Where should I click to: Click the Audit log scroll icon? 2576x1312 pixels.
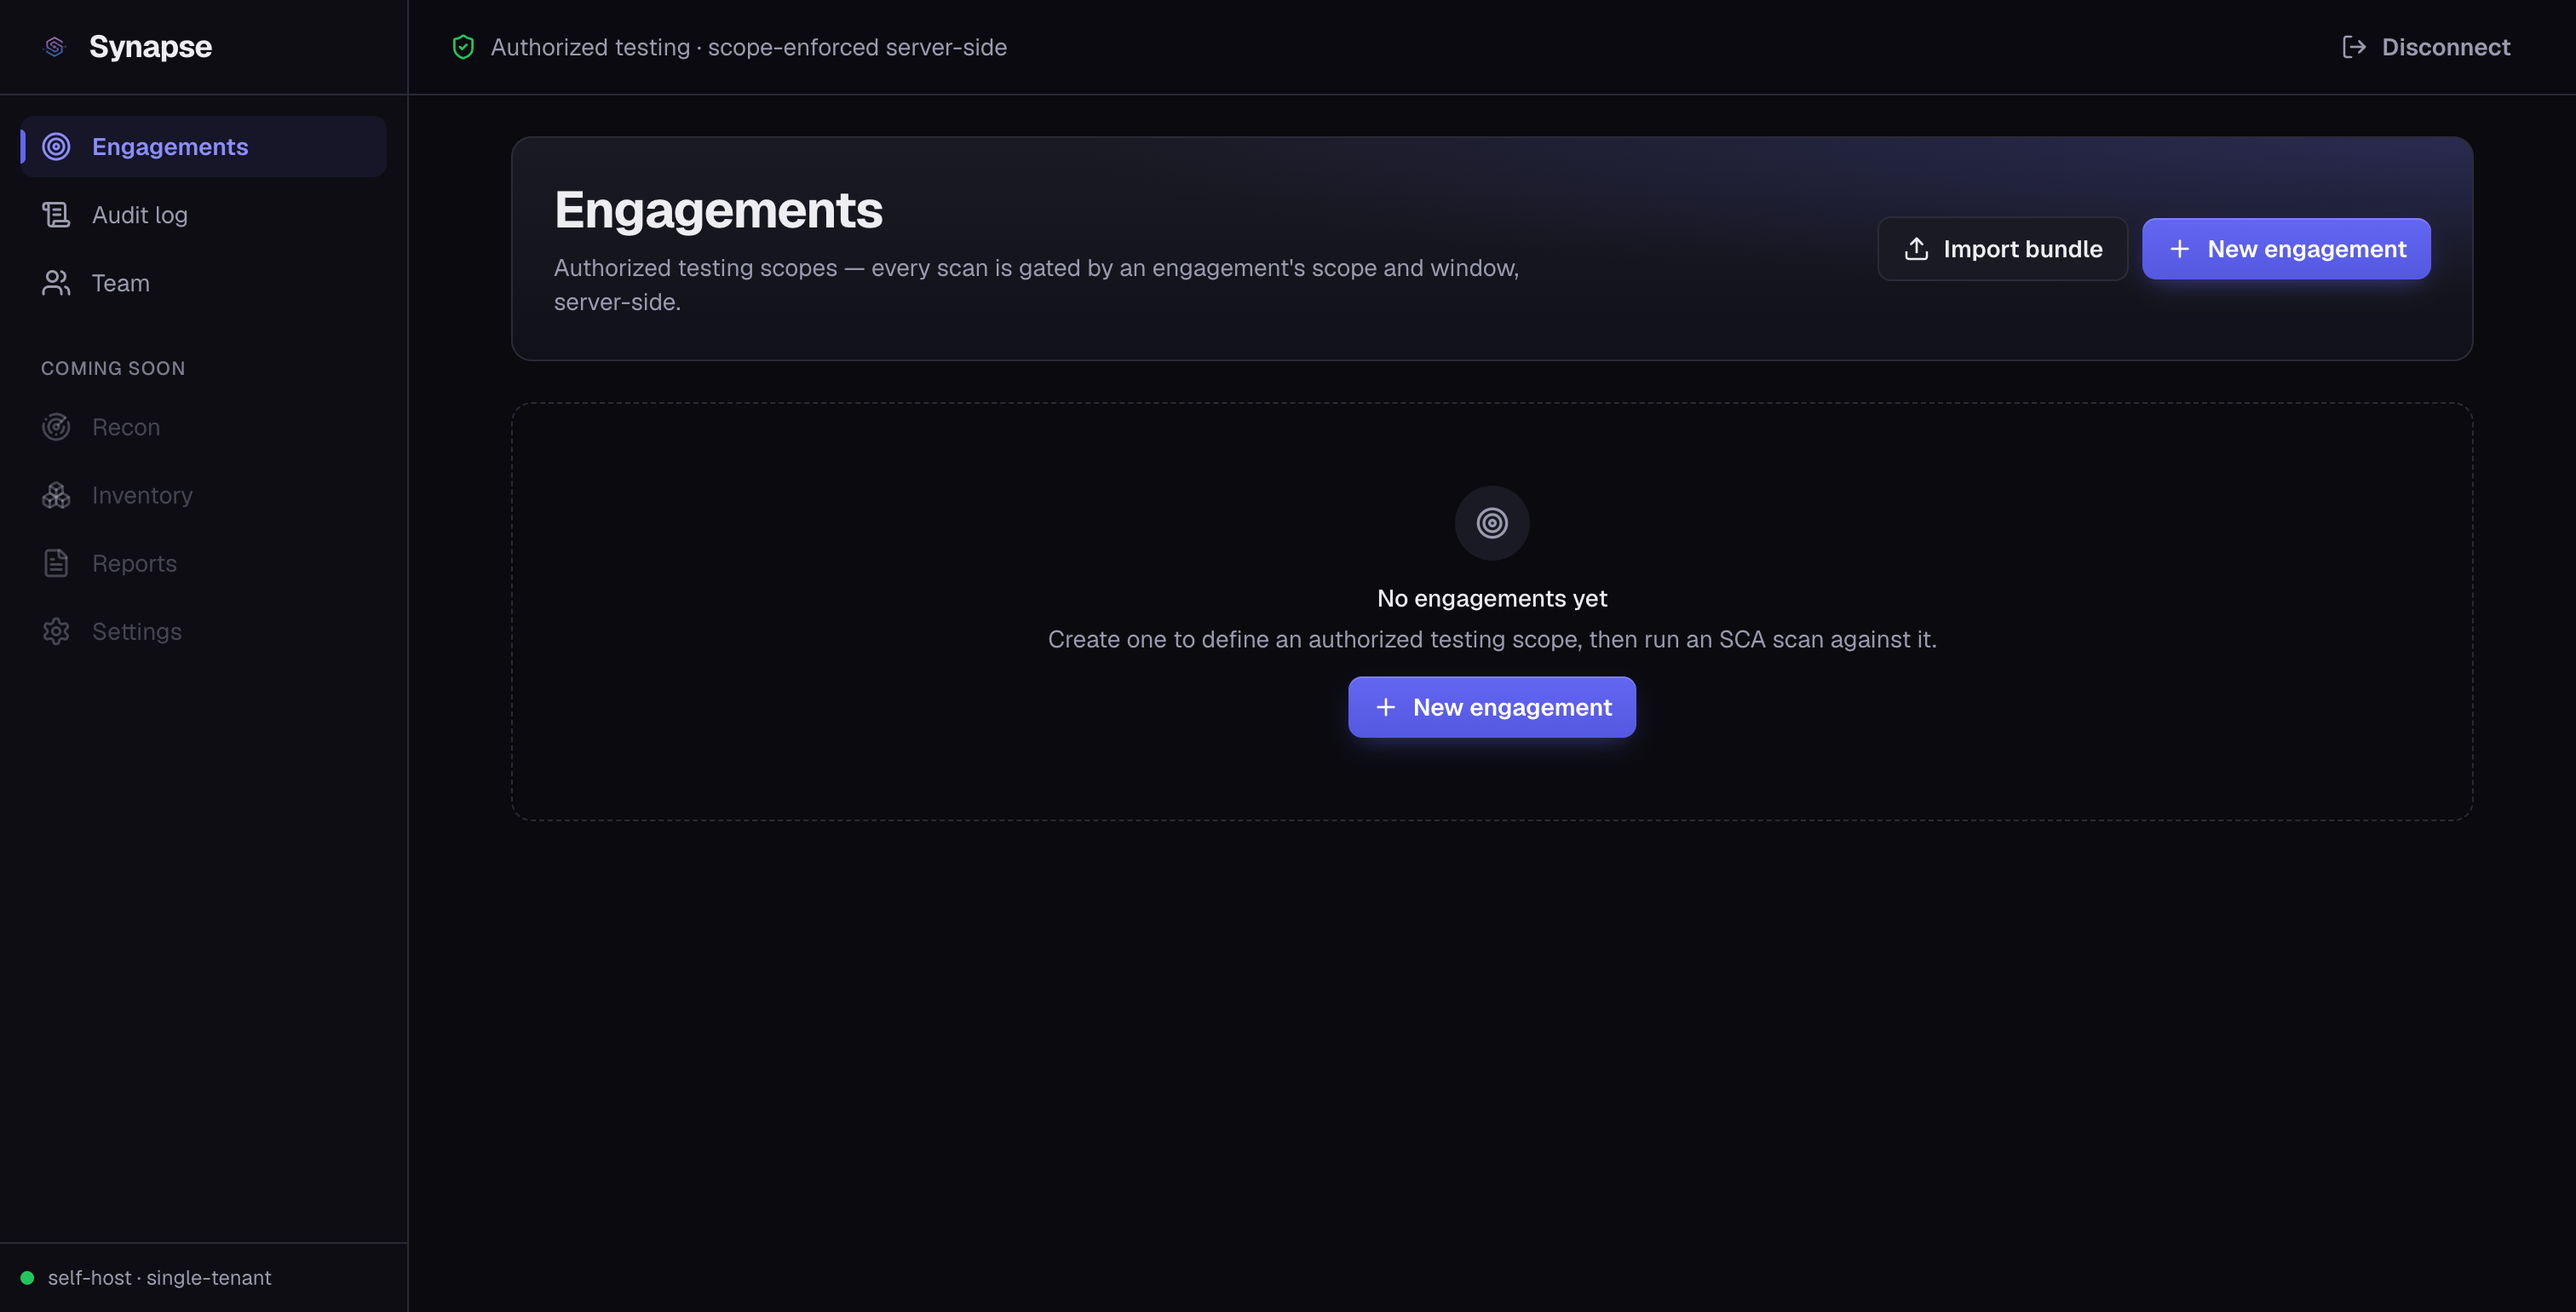(56, 215)
